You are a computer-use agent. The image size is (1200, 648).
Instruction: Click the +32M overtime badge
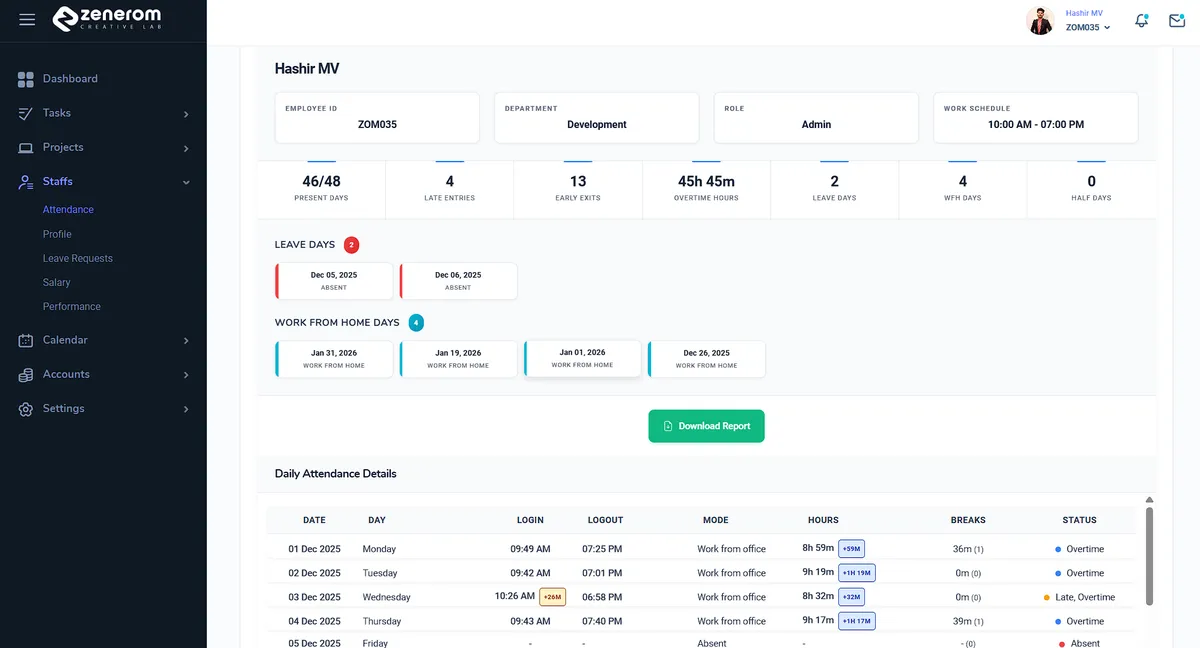(851, 597)
